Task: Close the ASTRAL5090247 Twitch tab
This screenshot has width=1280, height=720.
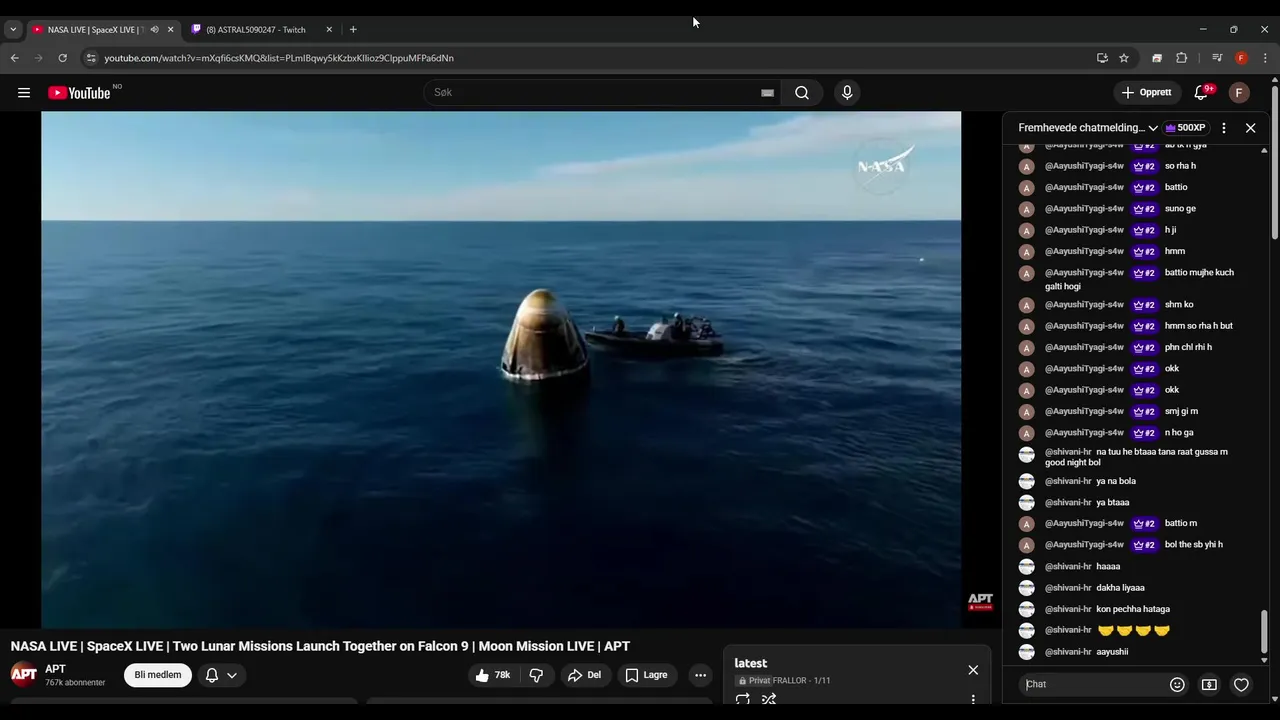Action: (329, 30)
